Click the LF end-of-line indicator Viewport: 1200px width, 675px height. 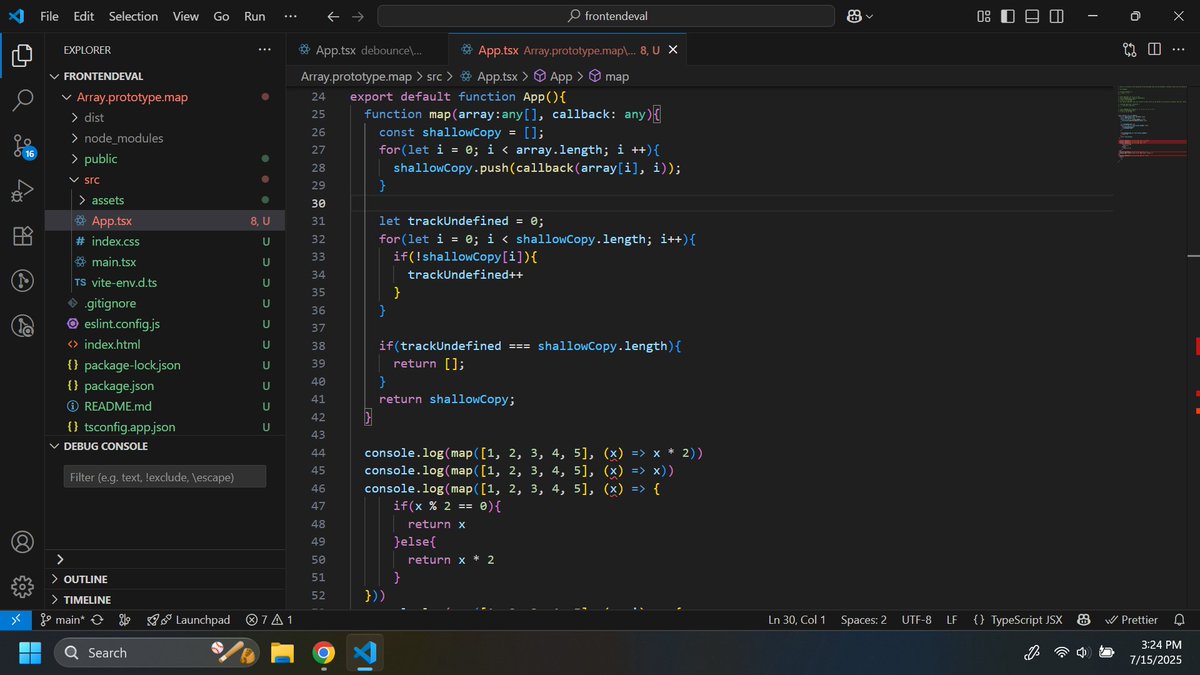[x=952, y=620]
